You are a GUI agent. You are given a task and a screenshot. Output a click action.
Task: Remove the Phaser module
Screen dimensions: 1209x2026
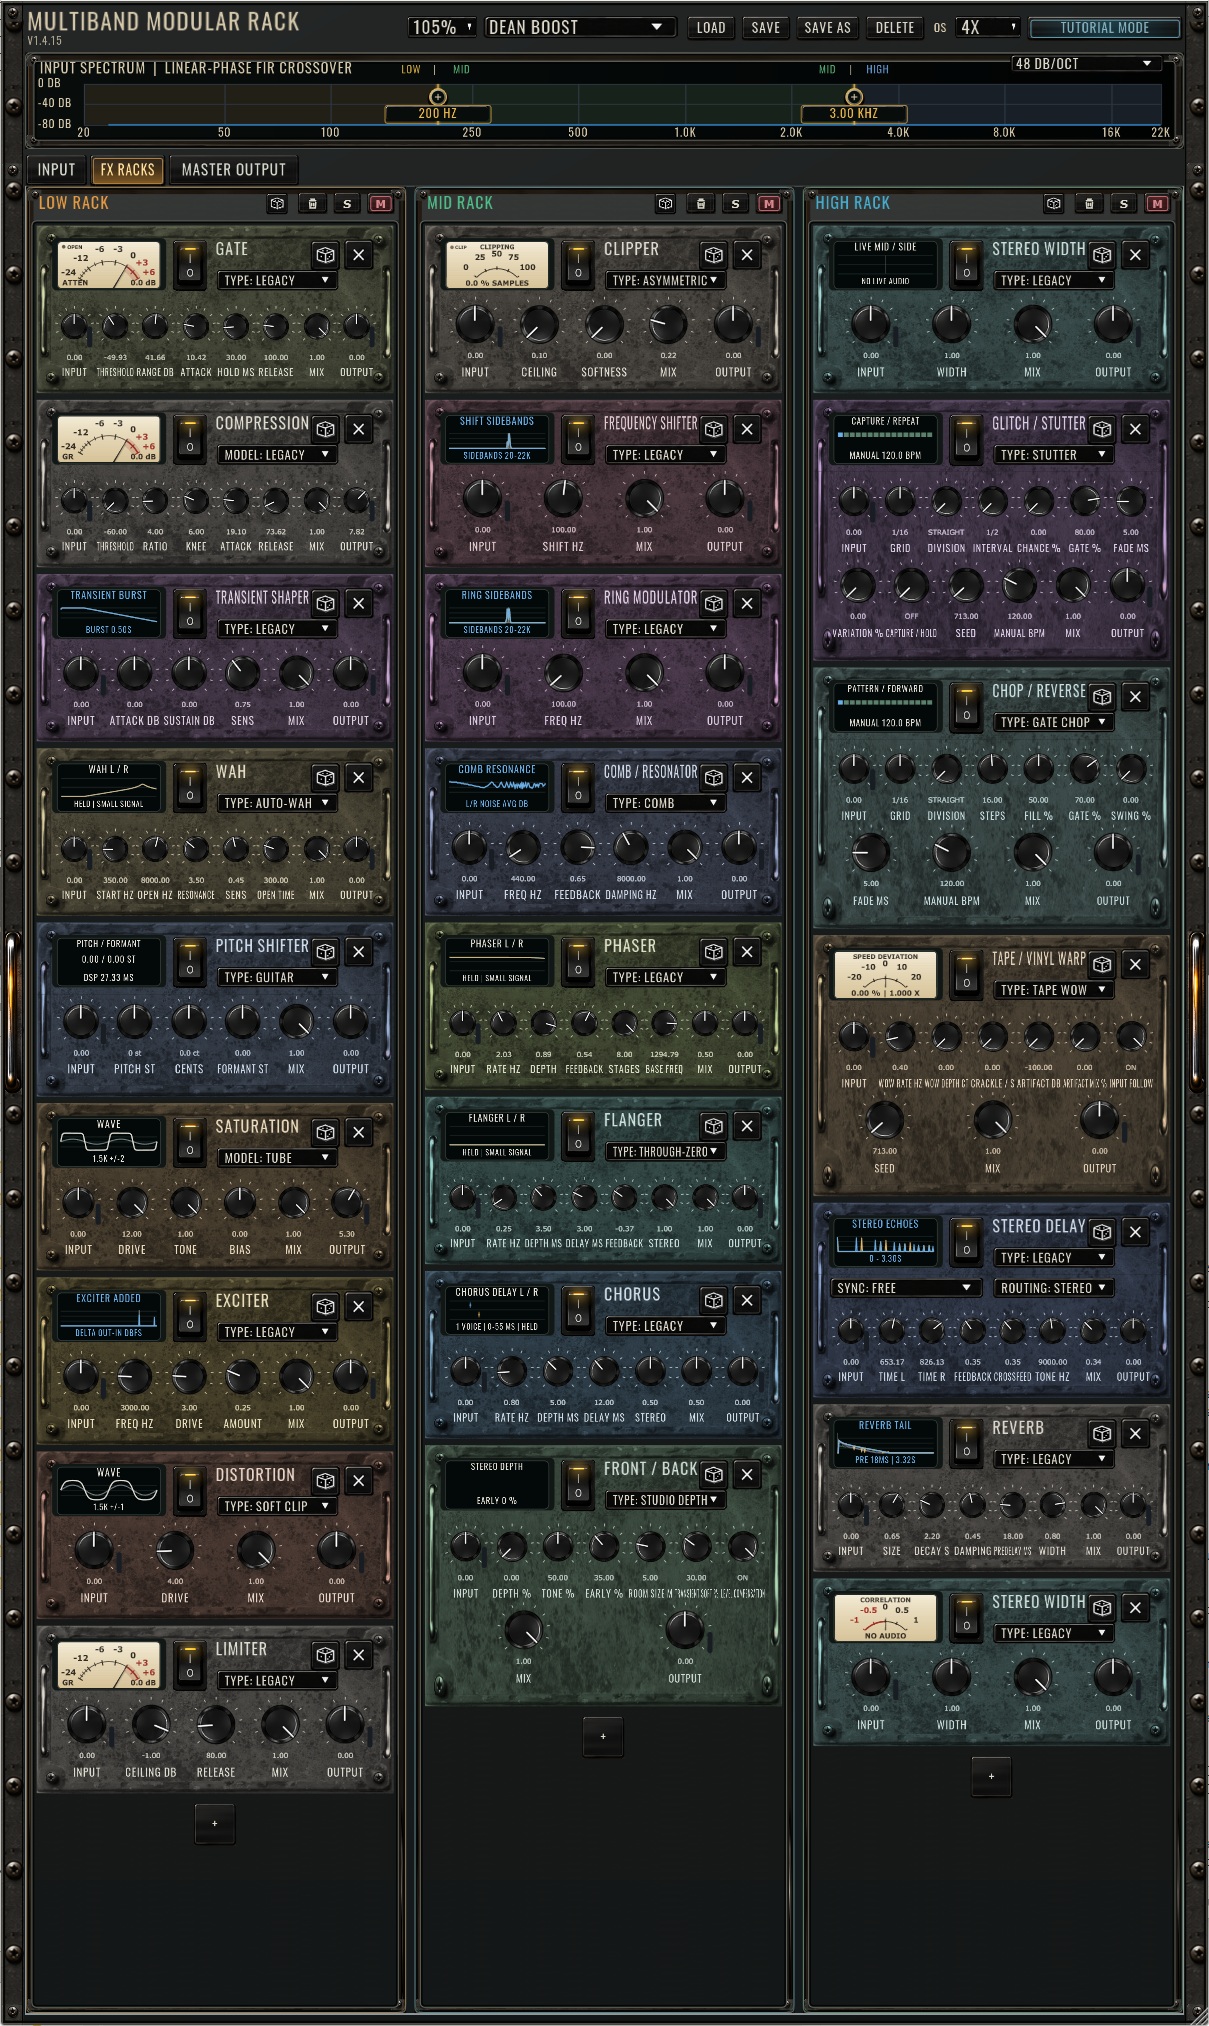(747, 952)
